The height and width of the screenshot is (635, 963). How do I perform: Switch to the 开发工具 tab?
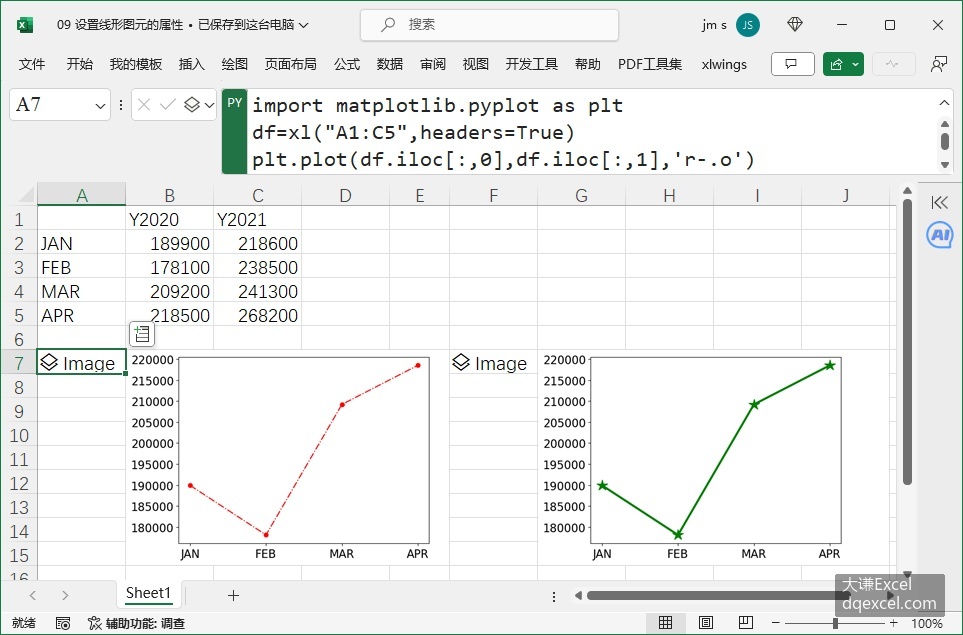[x=532, y=64]
